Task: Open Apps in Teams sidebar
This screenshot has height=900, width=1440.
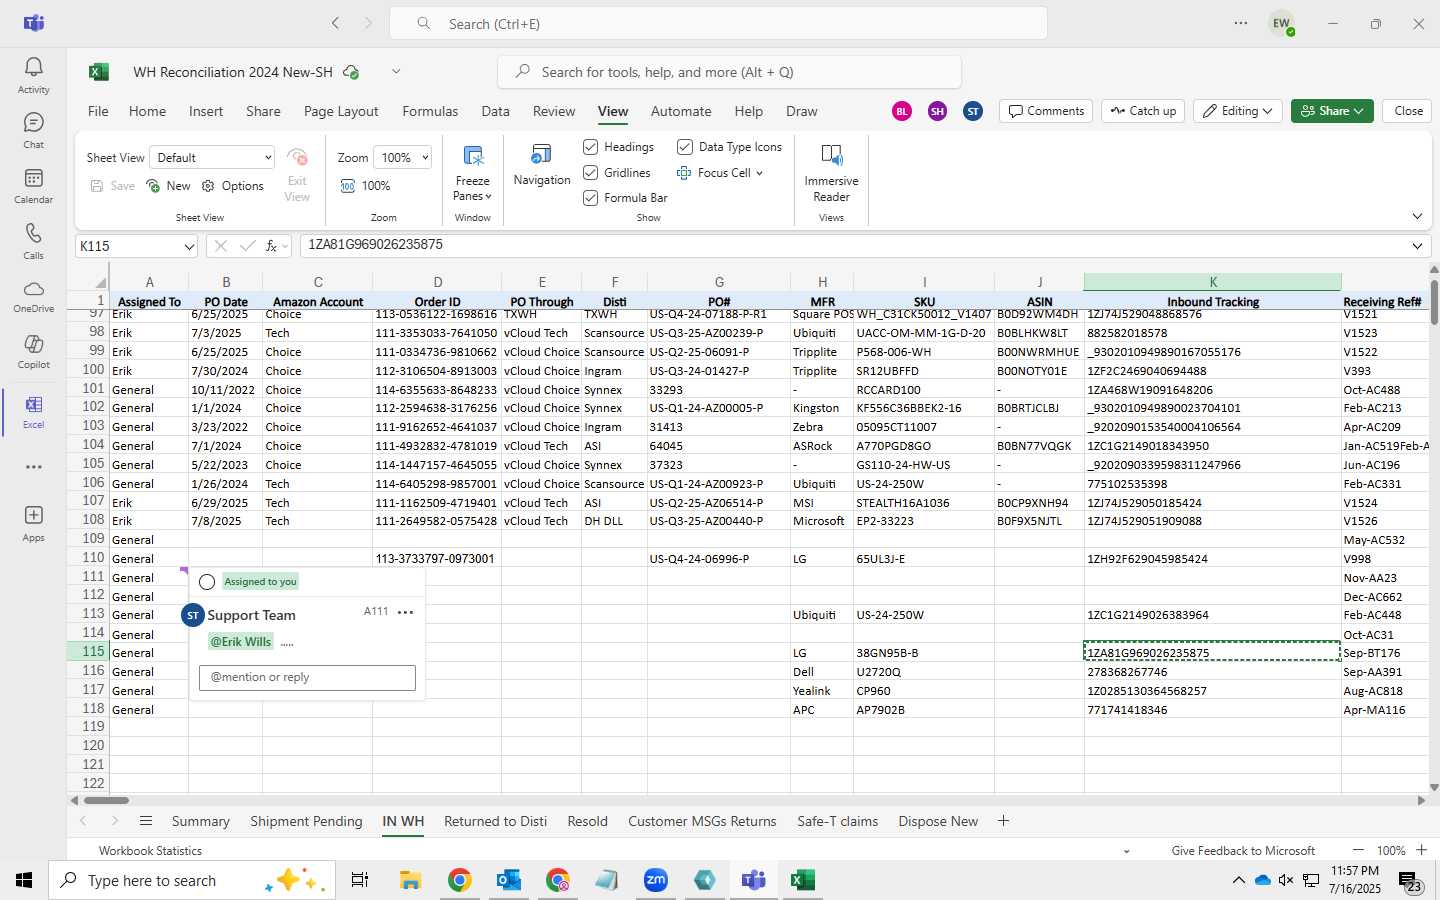Action: pos(33,523)
